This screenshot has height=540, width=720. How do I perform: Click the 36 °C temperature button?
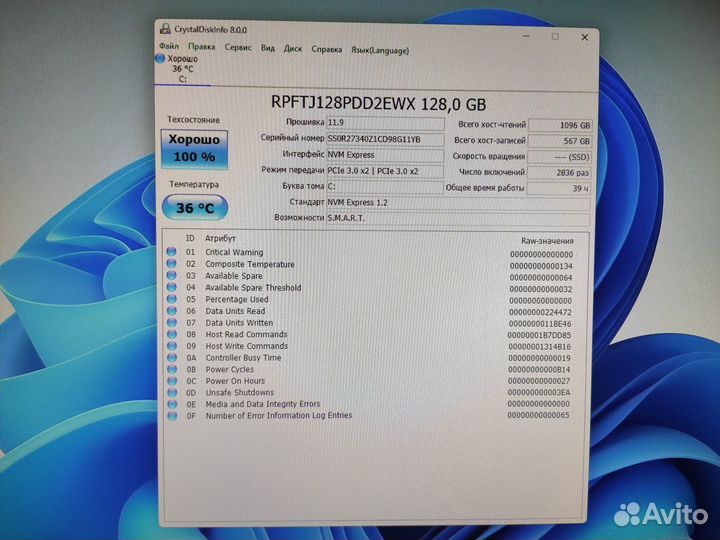click(x=195, y=208)
